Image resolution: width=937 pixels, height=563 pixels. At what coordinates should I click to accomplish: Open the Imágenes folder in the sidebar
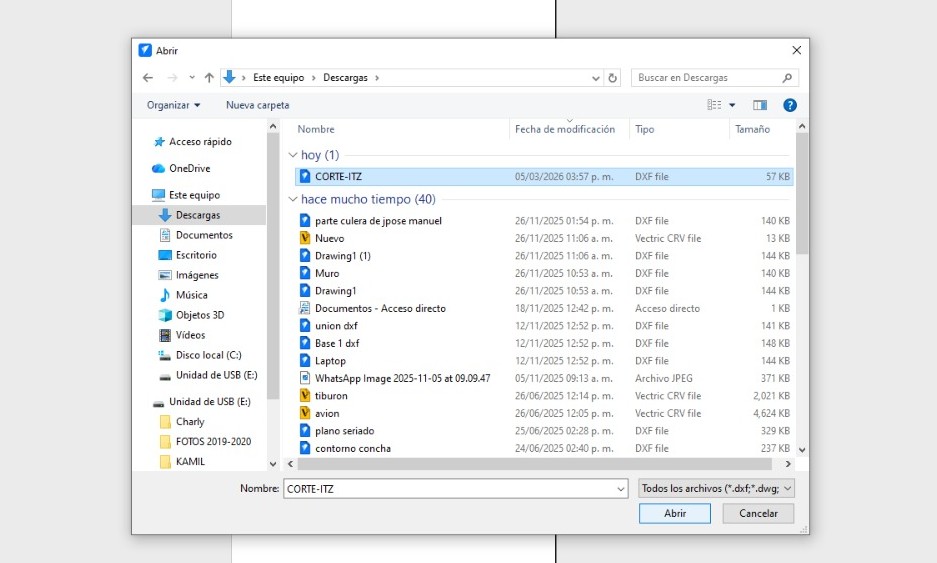pyautogui.click(x=189, y=275)
